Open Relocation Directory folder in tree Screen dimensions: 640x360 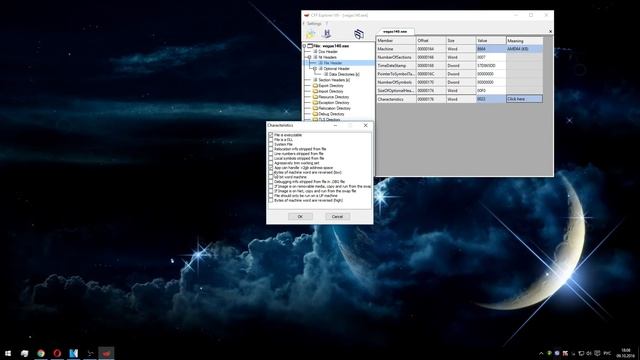[334, 109]
